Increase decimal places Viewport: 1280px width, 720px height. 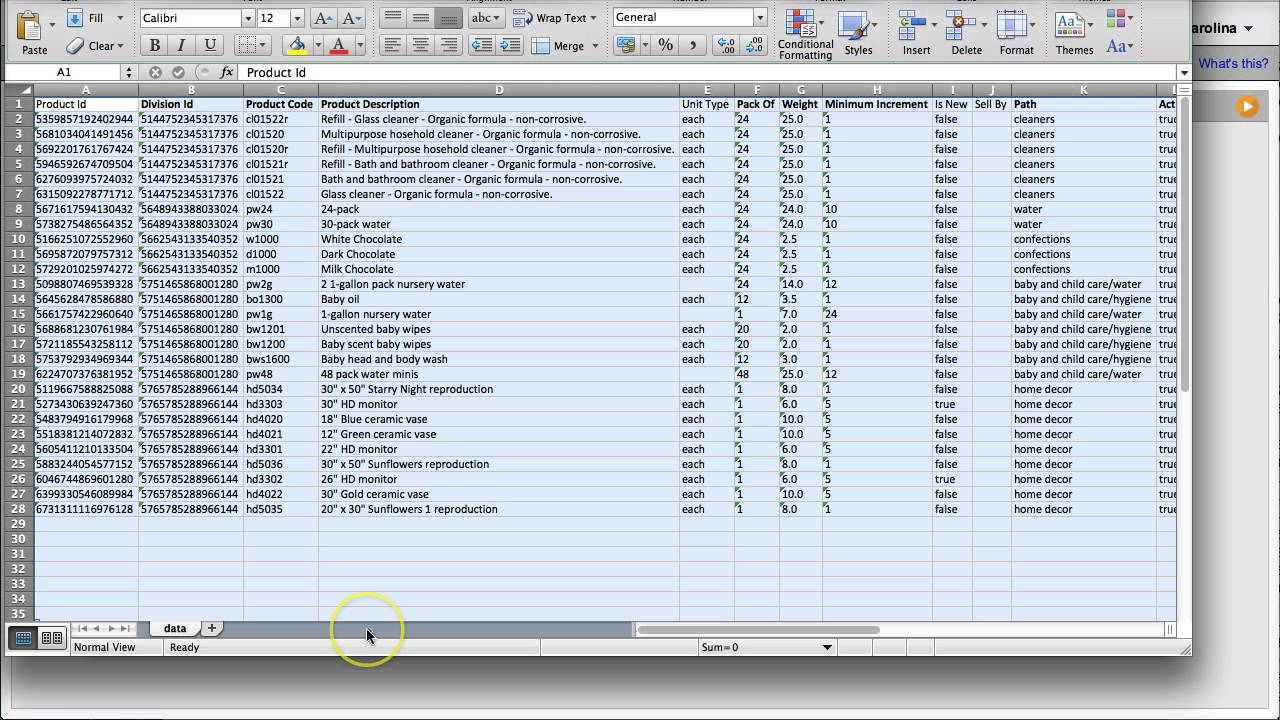tap(727, 46)
